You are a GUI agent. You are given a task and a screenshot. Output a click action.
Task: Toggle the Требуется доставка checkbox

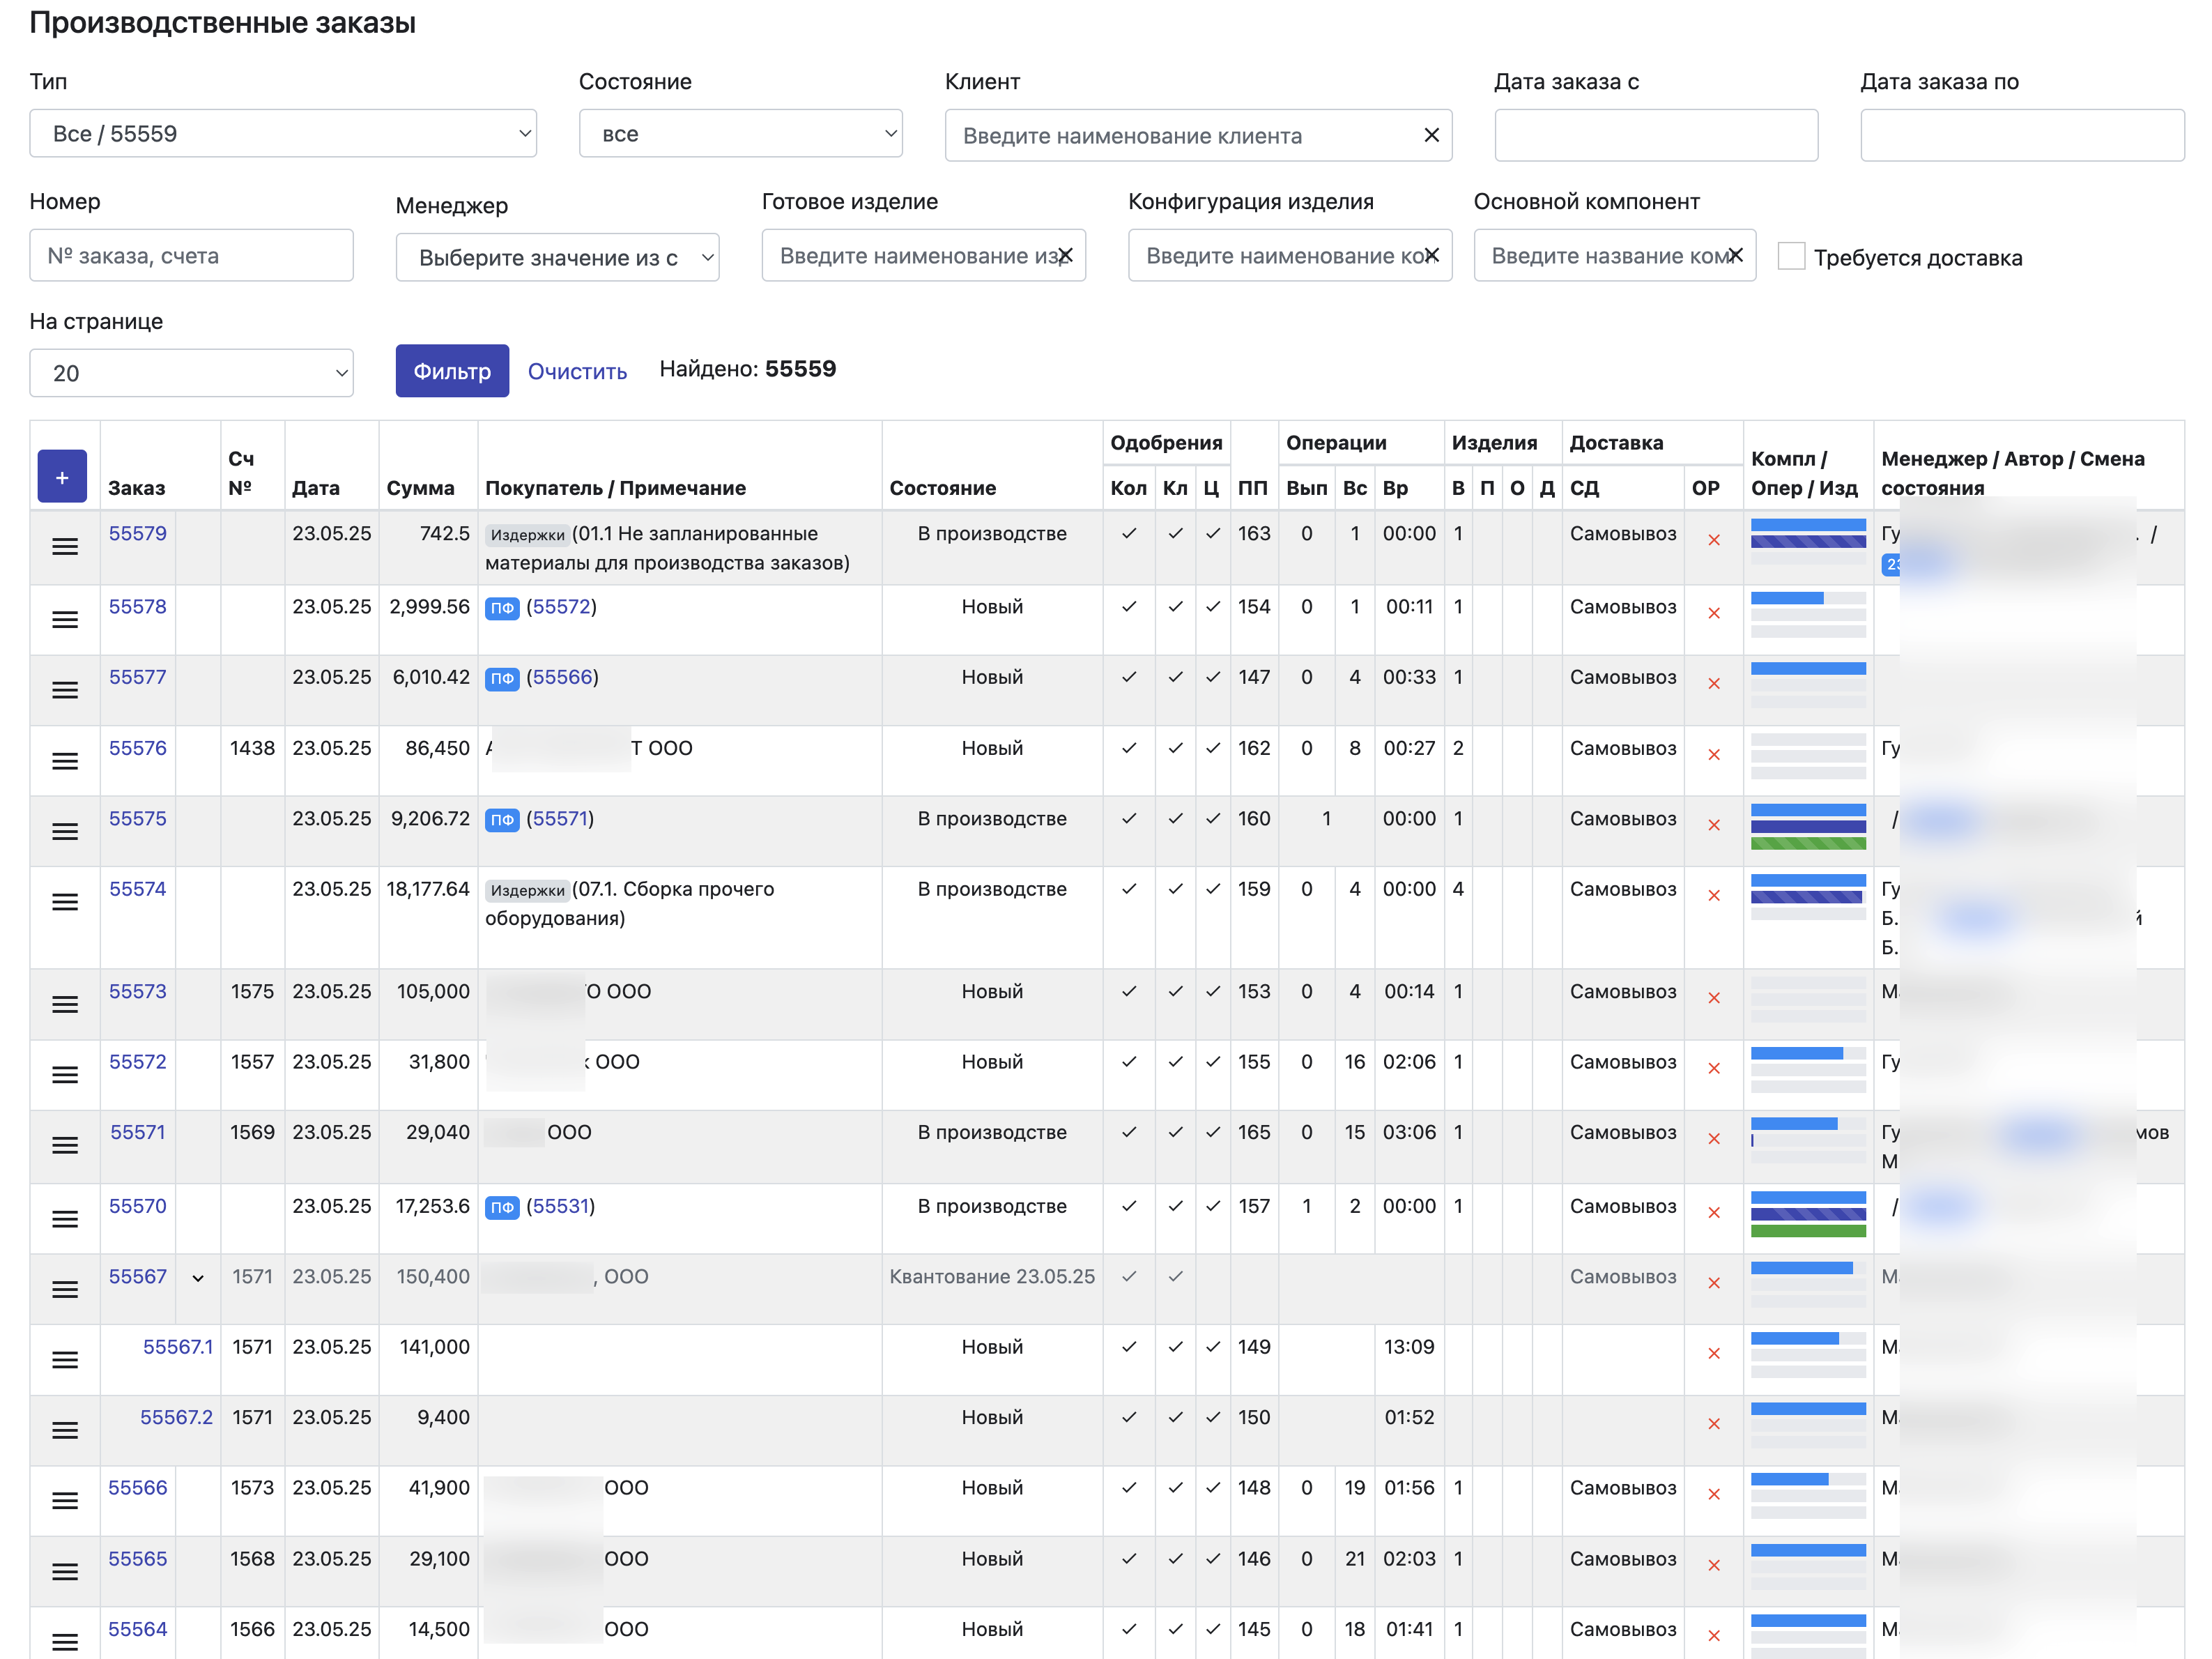pyautogui.click(x=1791, y=256)
